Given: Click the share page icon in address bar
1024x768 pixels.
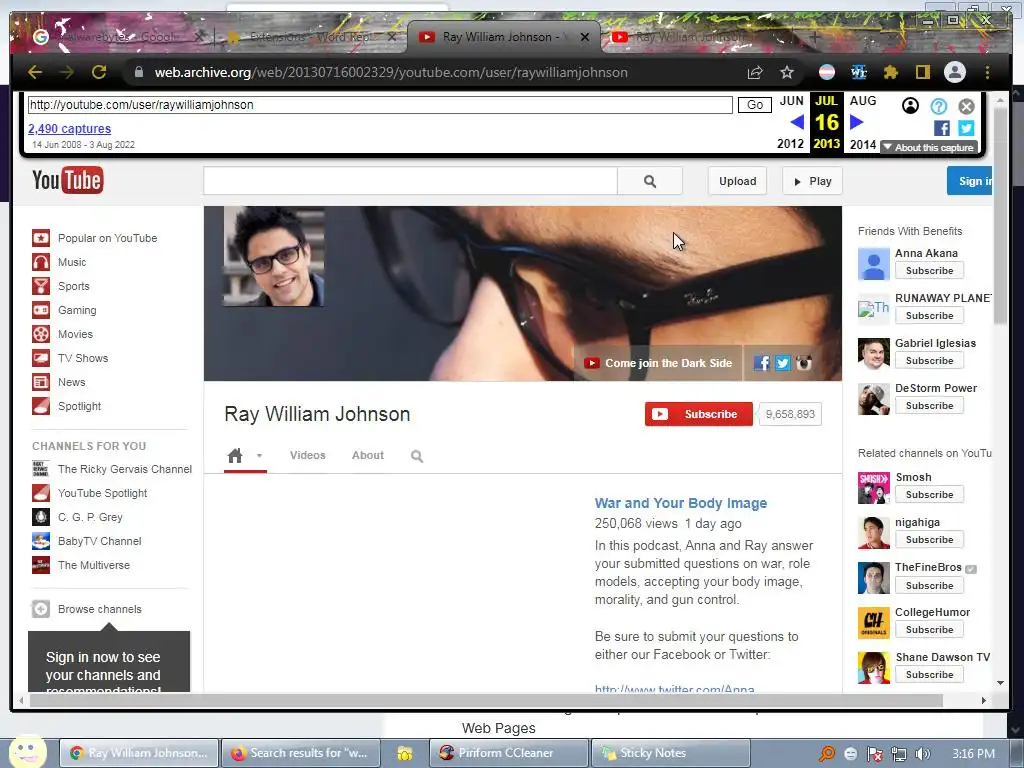Looking at the screenshot, I should pos(755,72).
